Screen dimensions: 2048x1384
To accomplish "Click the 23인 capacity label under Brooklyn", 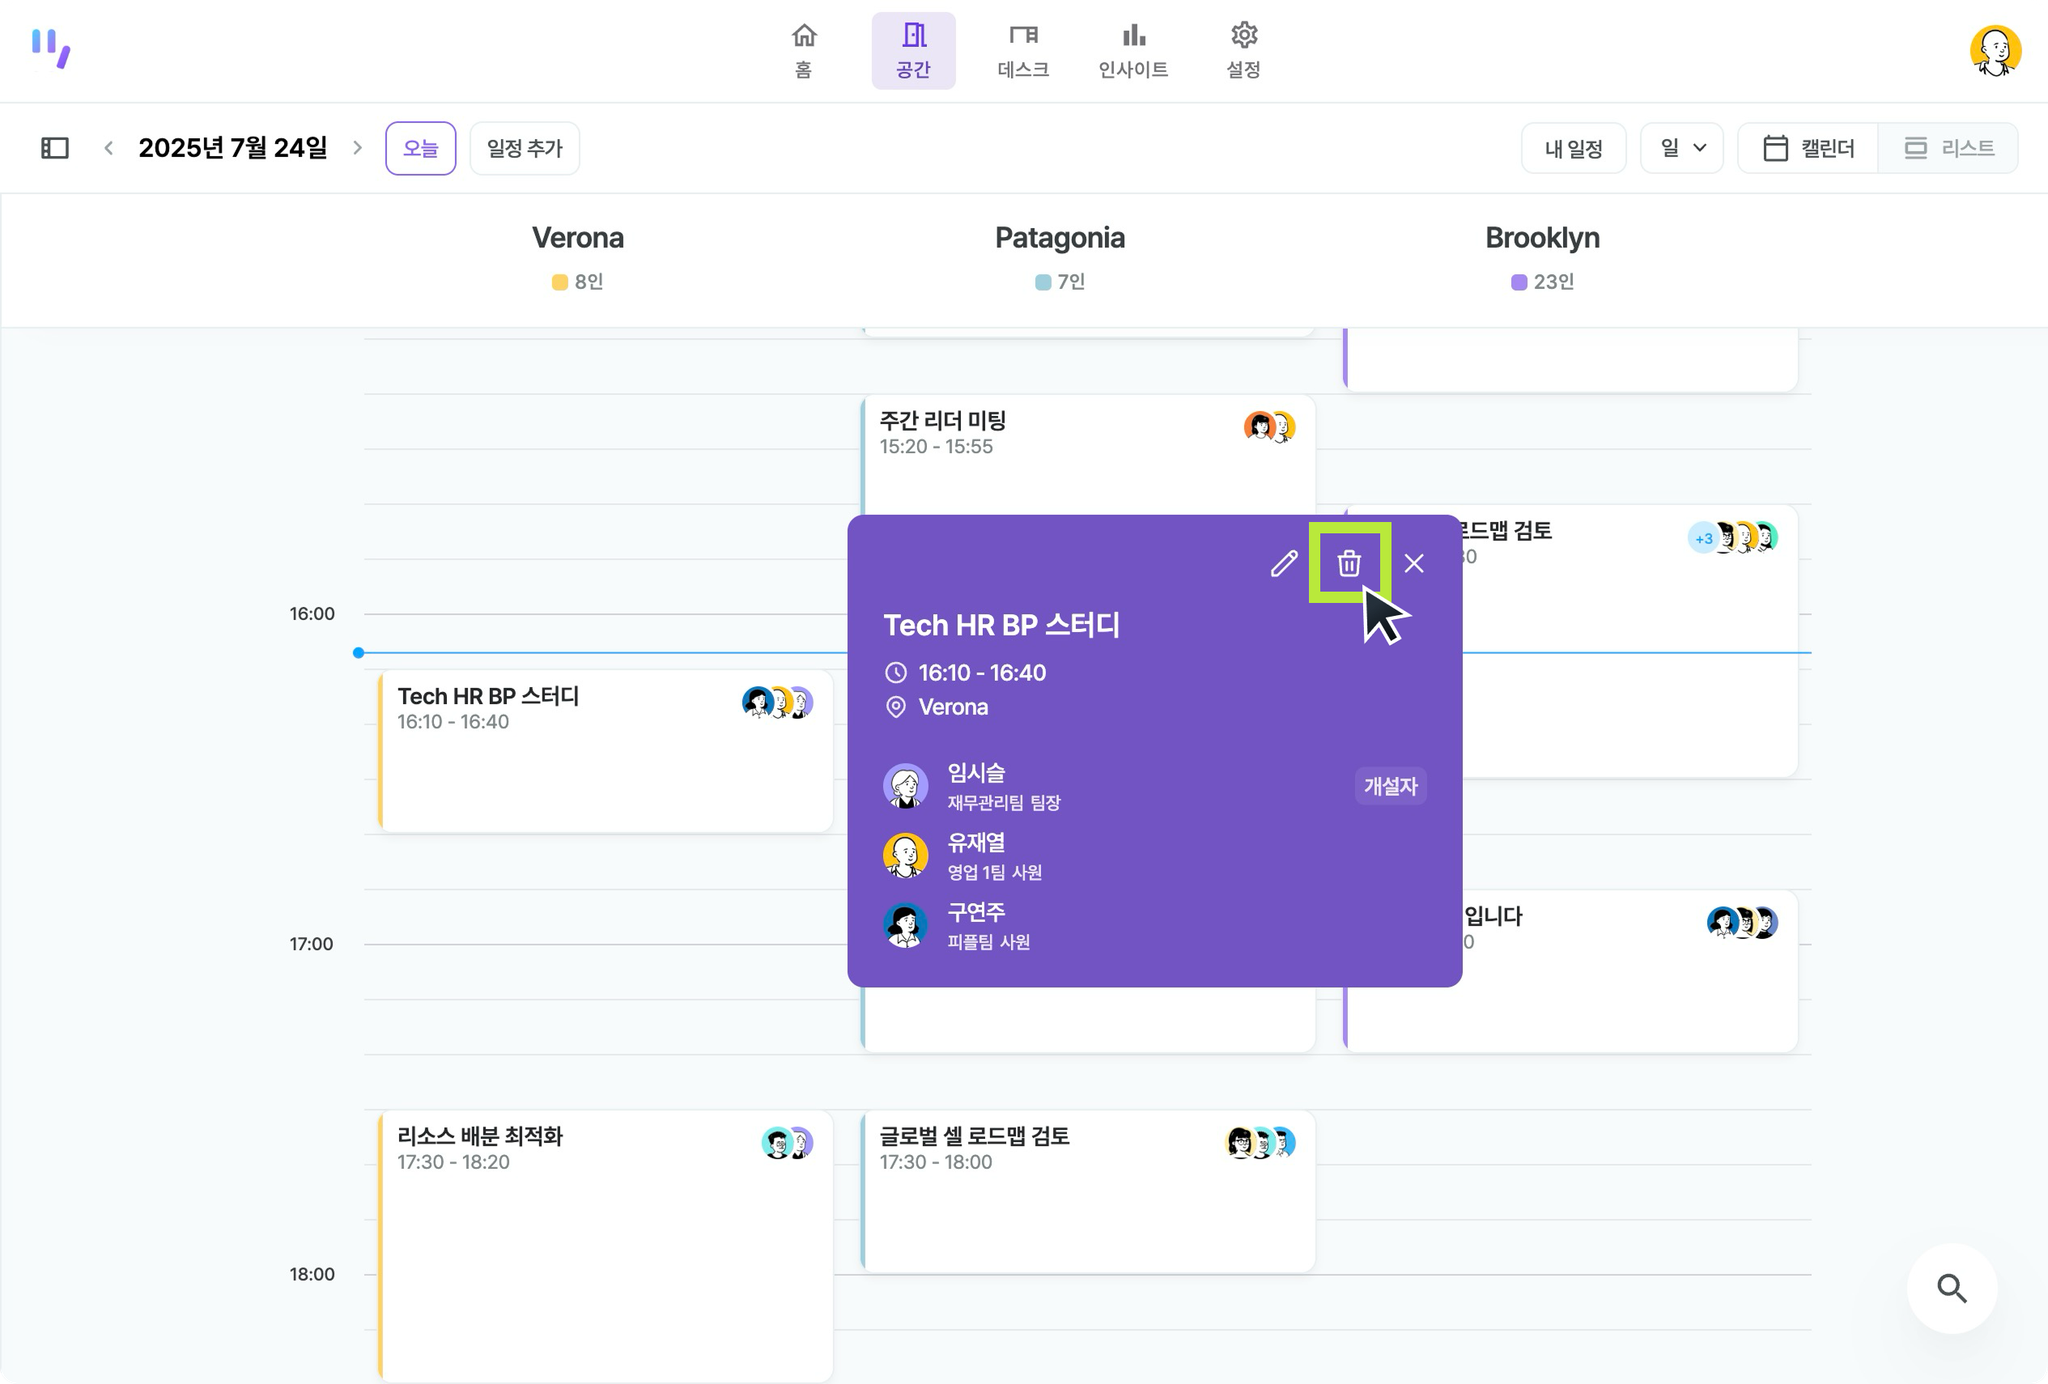I will tap(1554, 282).
